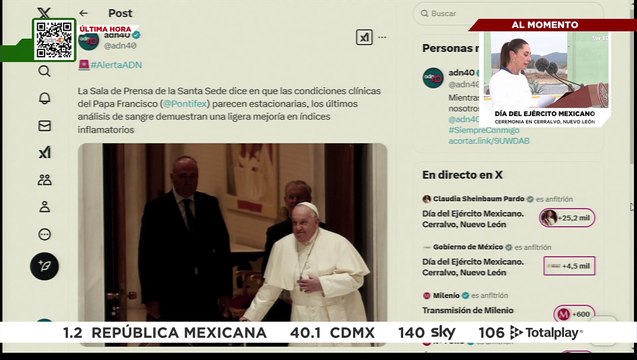Screen dimensions: 637x360
Task: Click the QR code overlay
Action: click(x=54, y=40)
